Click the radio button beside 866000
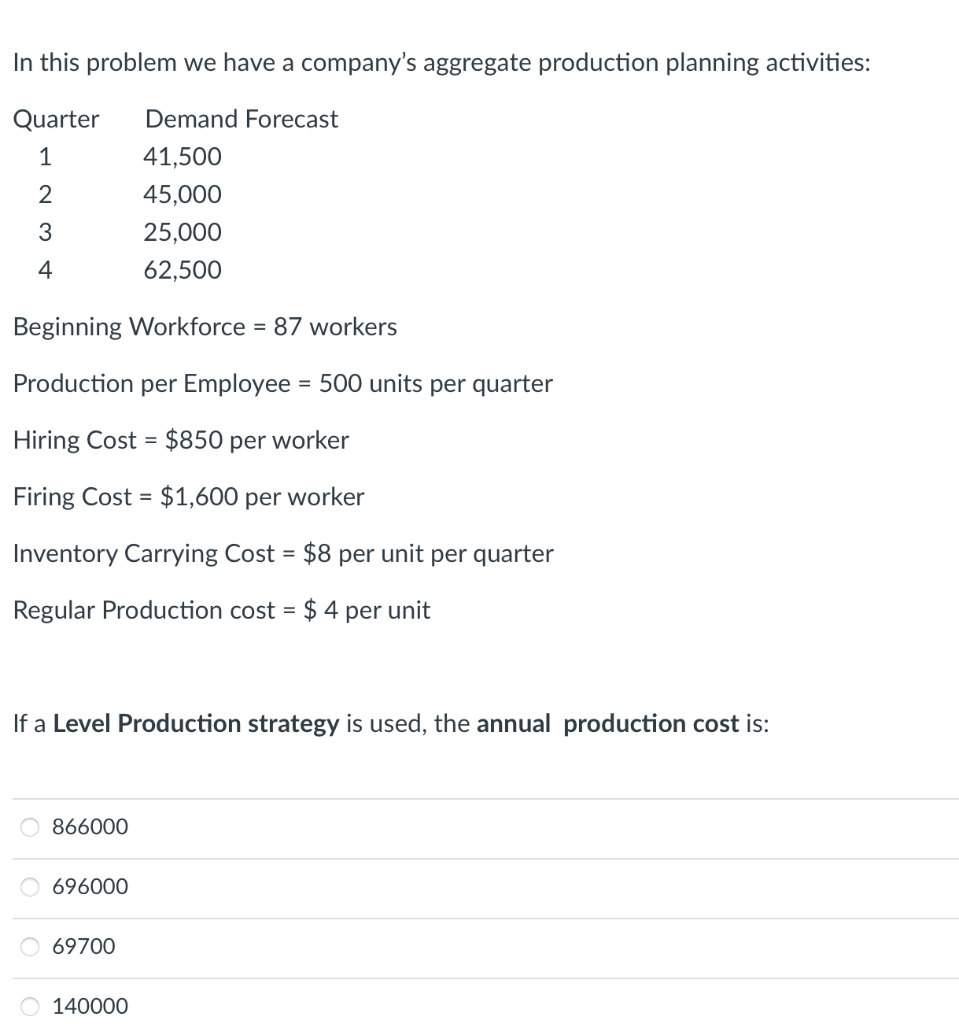This screenshot has height=1024, width=959. (30, 827)
